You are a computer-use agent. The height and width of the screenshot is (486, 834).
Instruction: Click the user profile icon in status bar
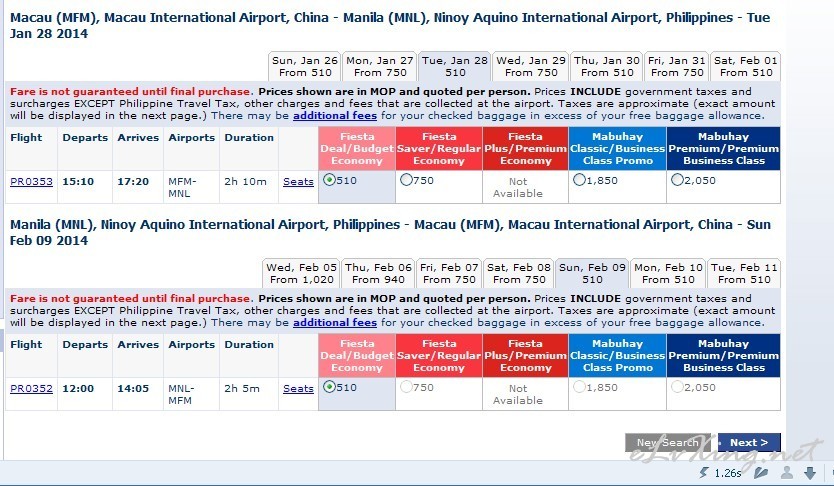[787, 472]
